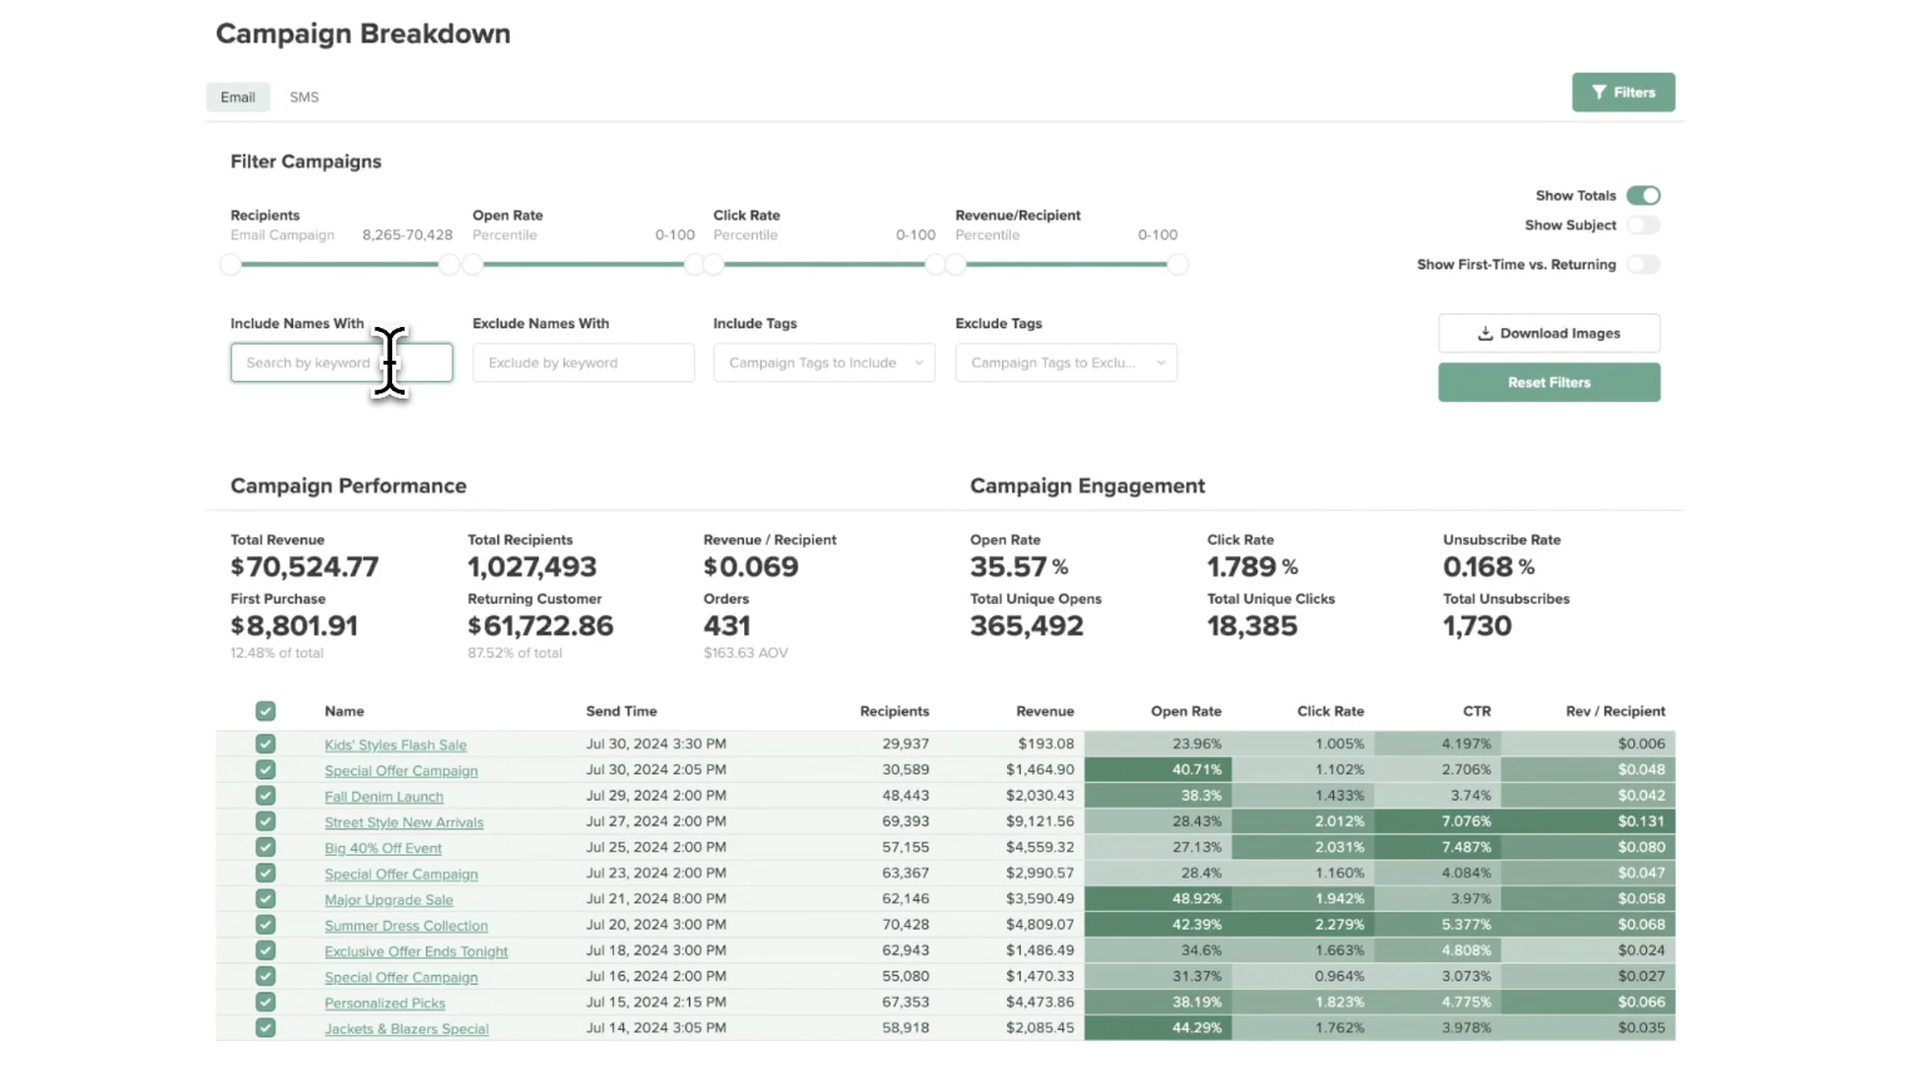Switch to the Email tab
This screenshot has width=1920, height=1080.
click(238, 97)
